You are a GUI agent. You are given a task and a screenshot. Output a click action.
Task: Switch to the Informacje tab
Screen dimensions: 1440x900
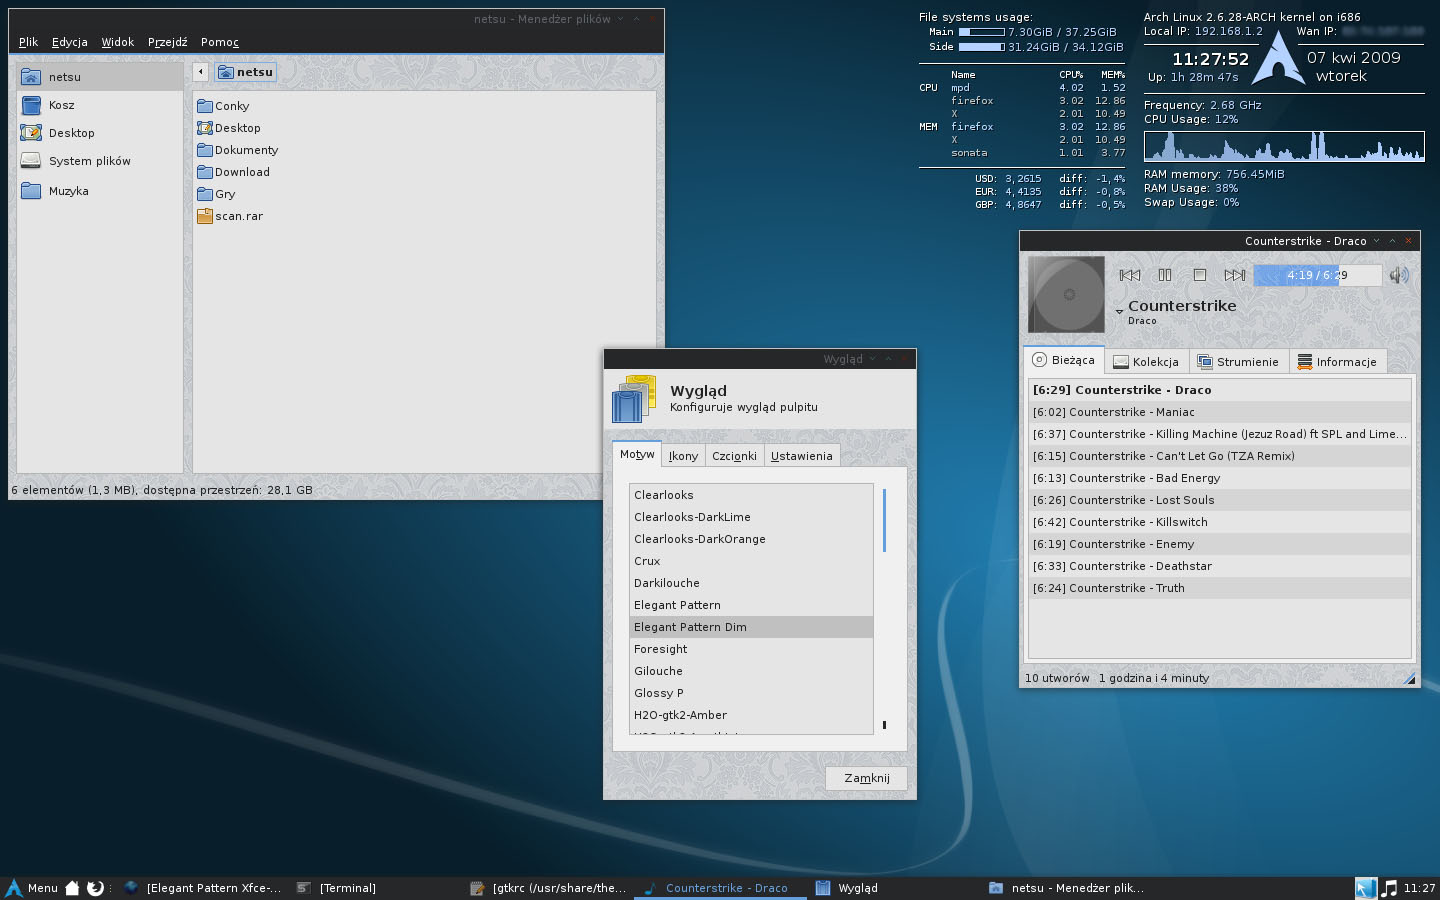pos(1337,362)
